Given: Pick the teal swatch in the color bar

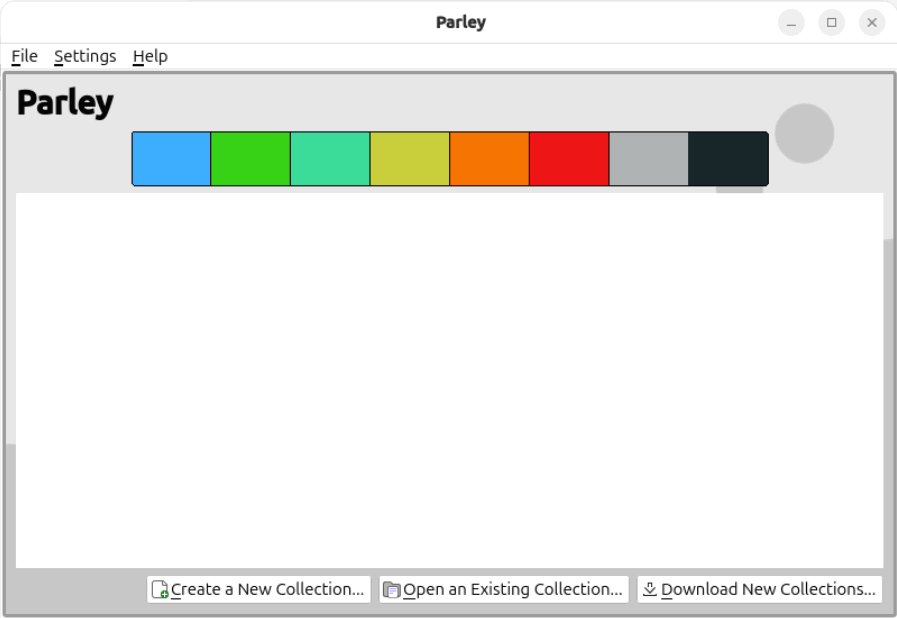Looking at the screenshot, I should coord(330,159).
